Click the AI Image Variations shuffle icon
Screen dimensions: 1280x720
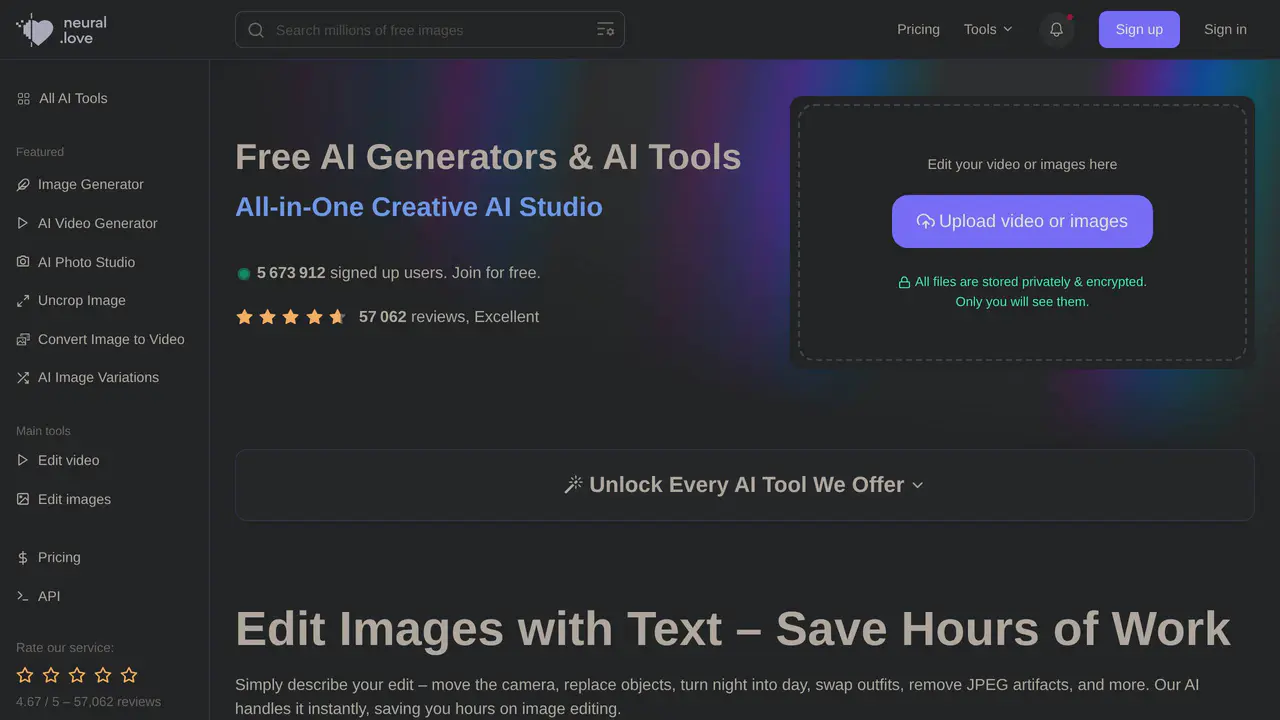[x=23, y=377]
